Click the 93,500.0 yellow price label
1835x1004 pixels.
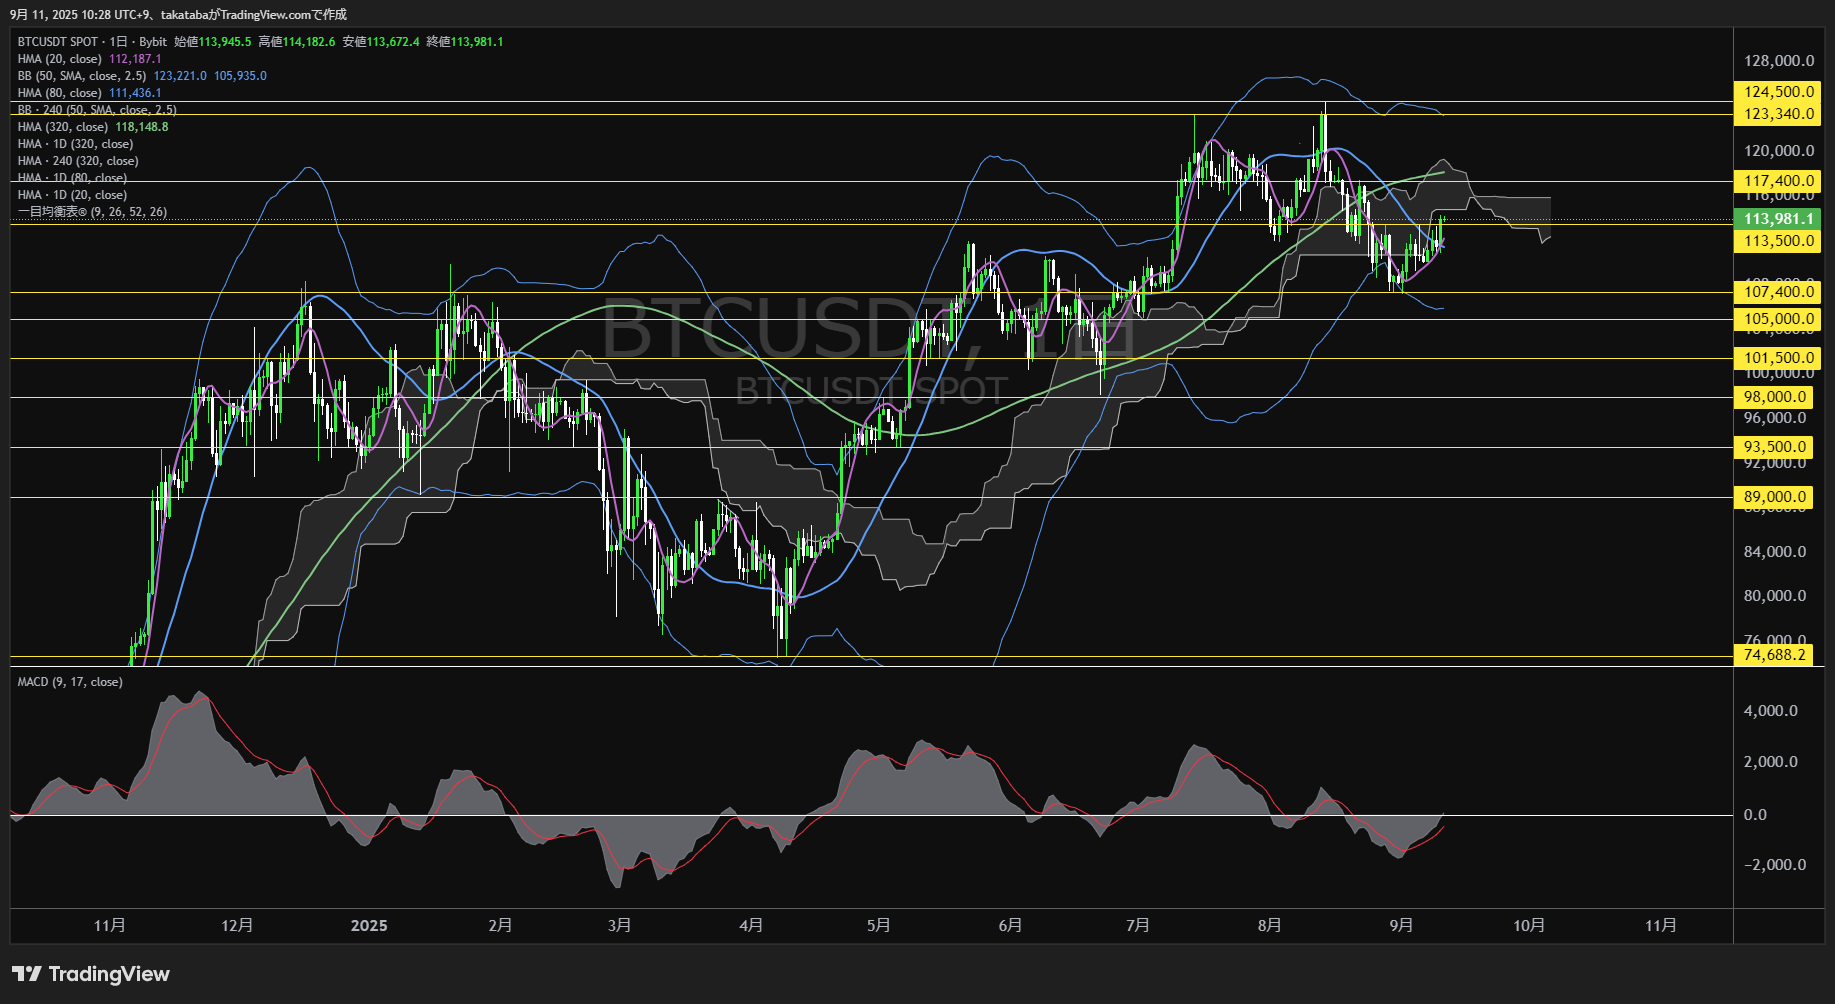pos(1774,447)
